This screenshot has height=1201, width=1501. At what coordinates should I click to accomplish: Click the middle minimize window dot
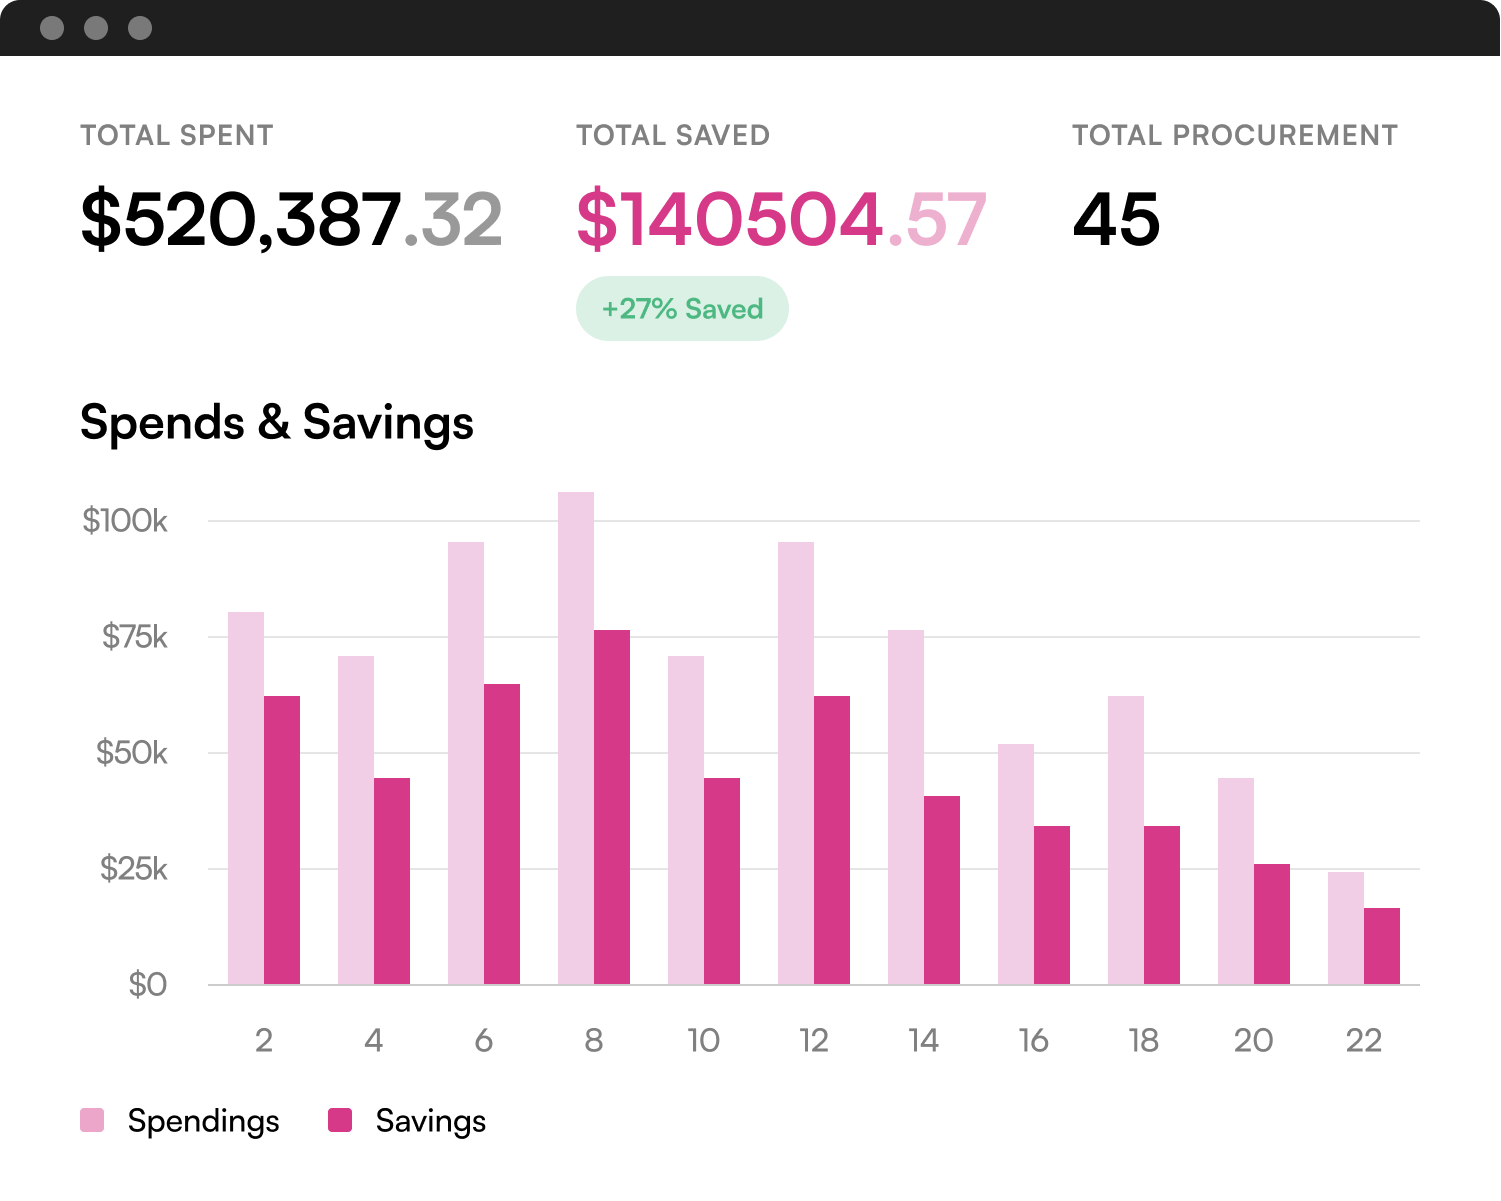96,28
